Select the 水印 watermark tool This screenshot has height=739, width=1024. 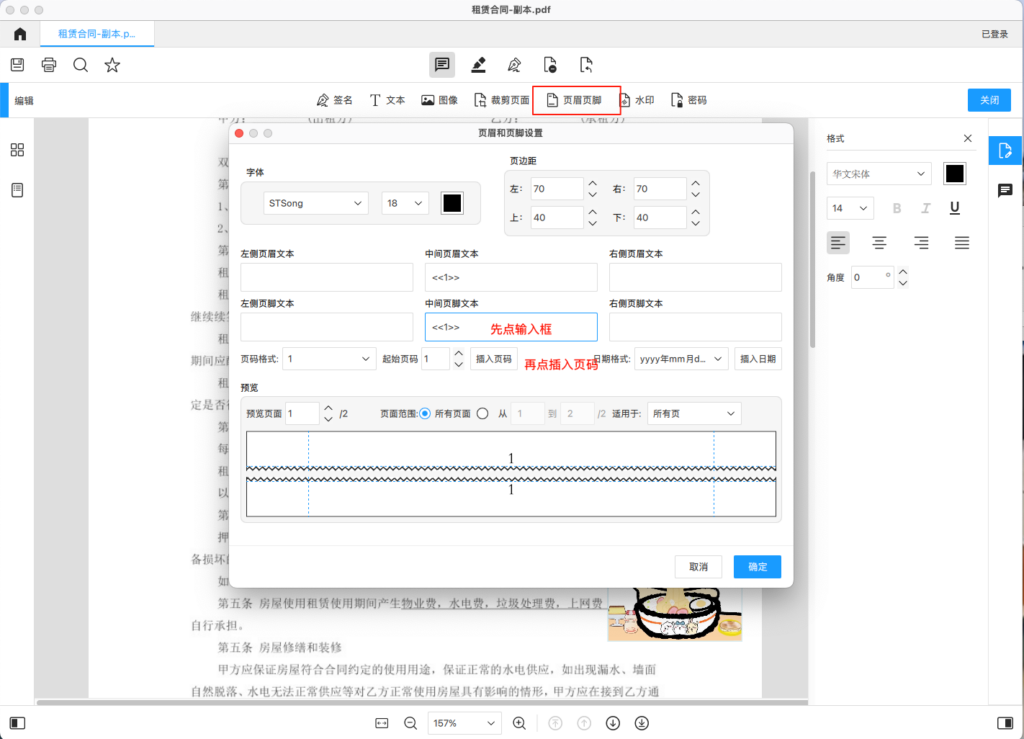tap(637, 100)
